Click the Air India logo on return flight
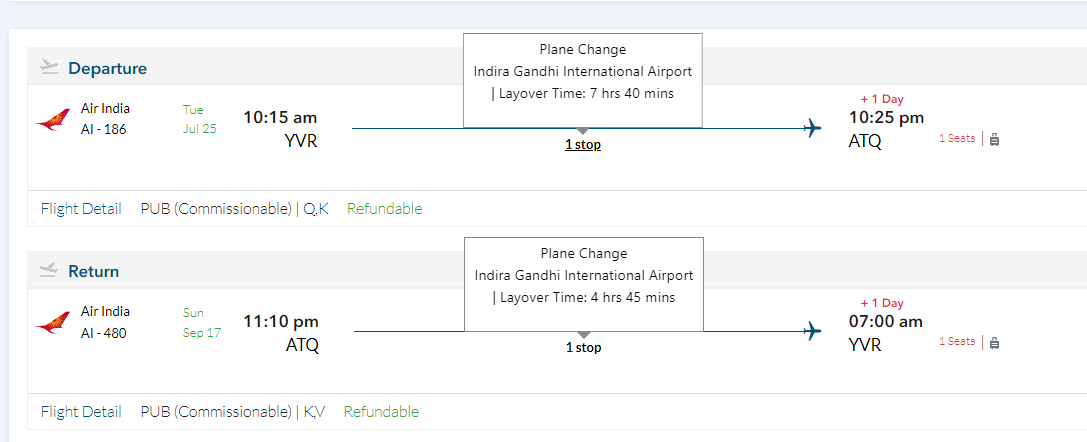The height and width of the screenshot is (442, 1087). [x=52, y=324]
